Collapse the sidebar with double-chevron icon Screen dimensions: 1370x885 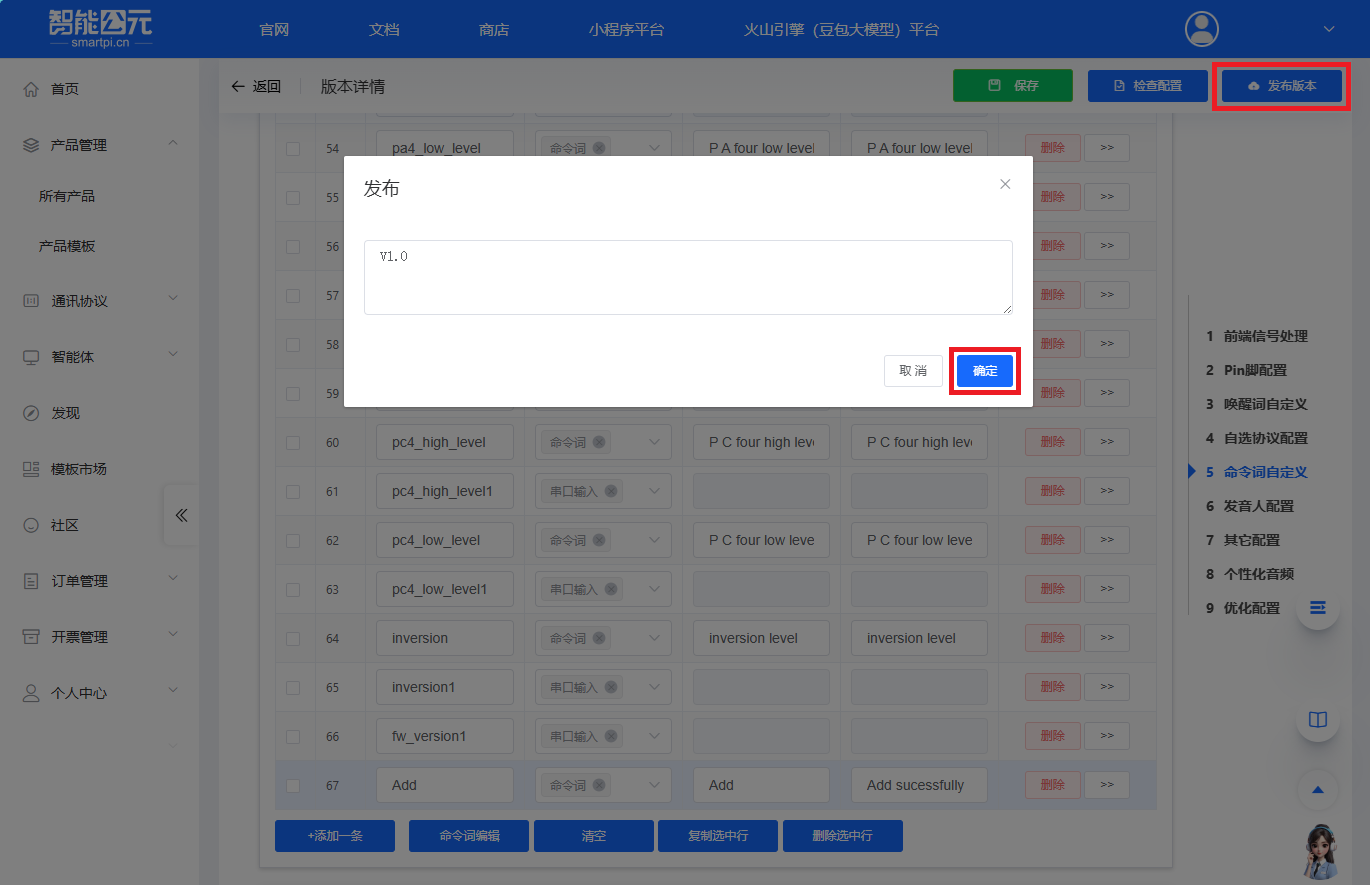tap(181, 516)
